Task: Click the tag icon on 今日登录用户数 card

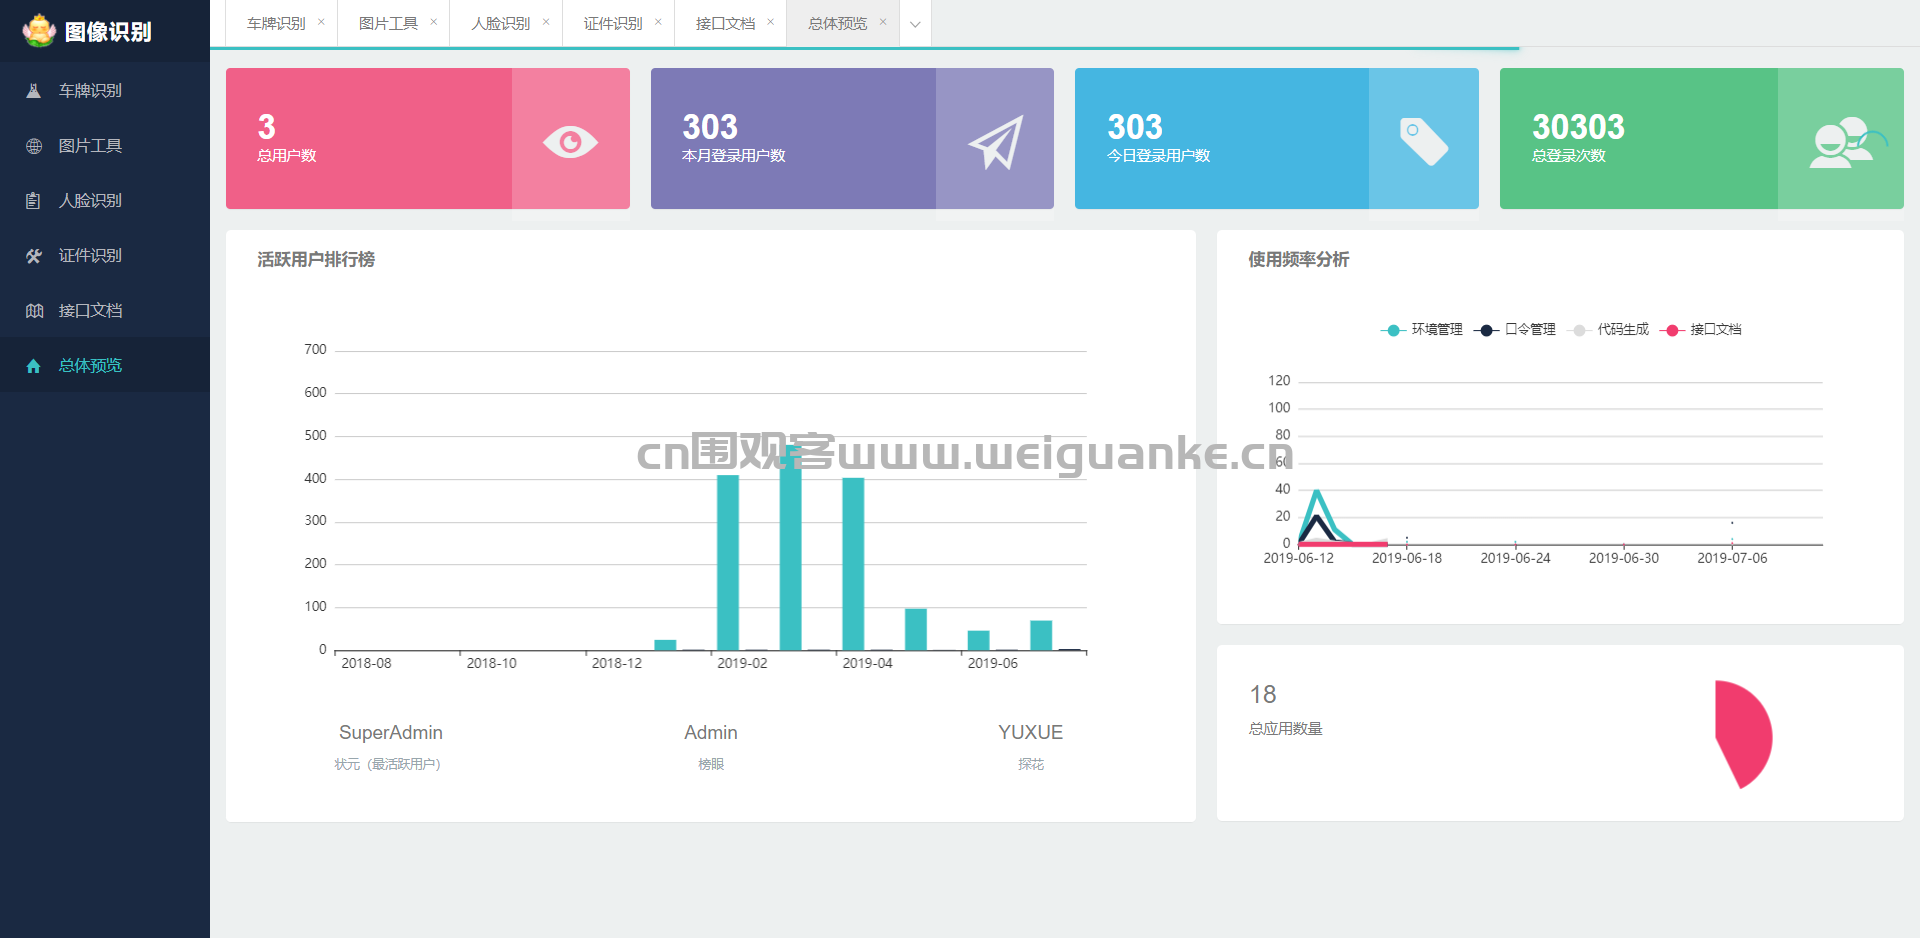Action: [x=1424, y=142]
